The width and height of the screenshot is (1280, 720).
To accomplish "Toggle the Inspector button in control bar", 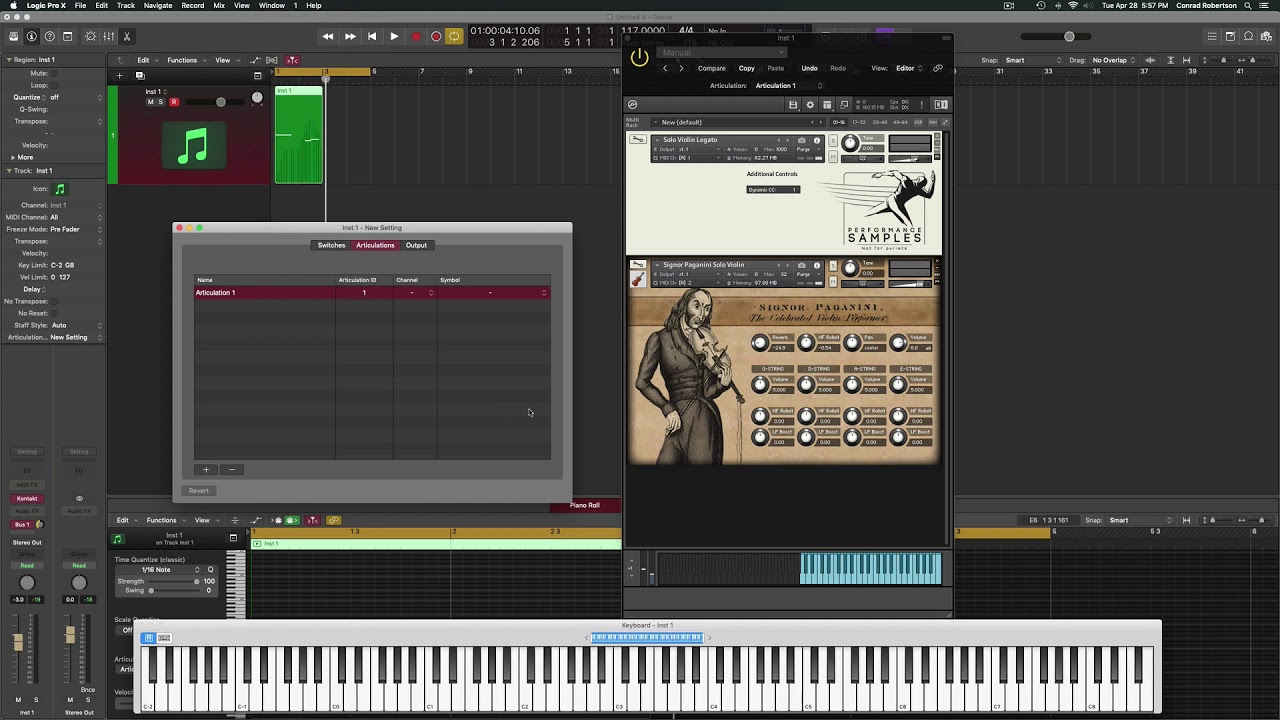I will (x=31, y=37).
